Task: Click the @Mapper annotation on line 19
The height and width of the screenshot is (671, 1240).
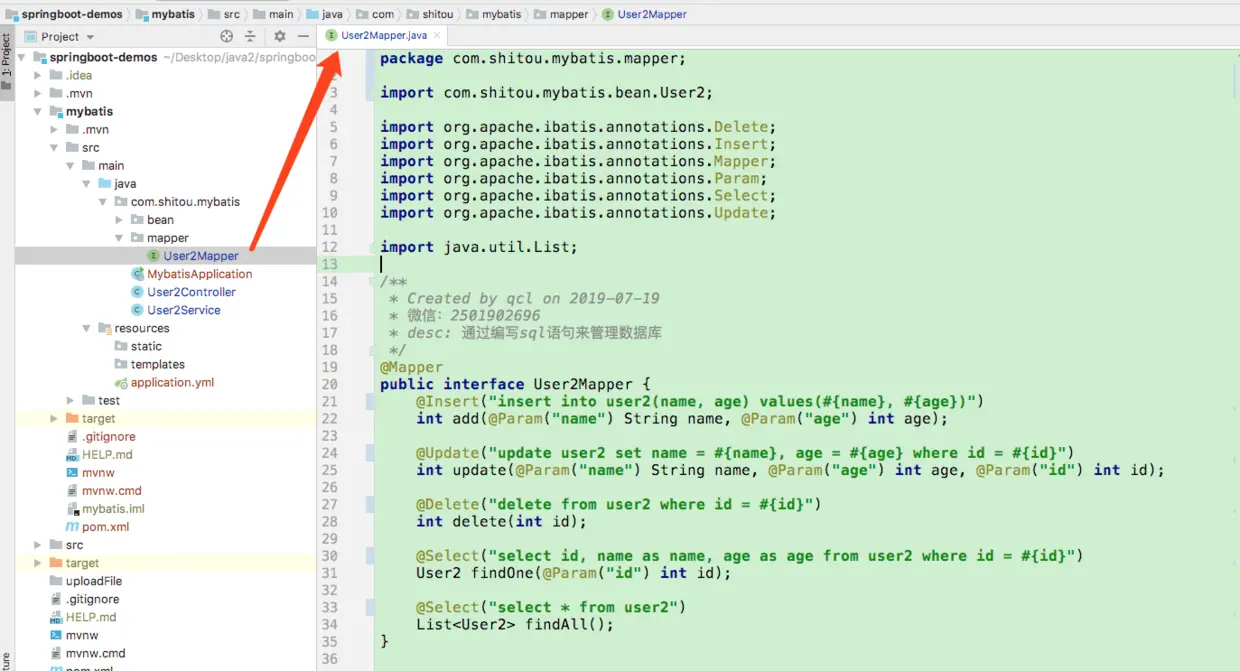Action: pyautogui.click(x=411, y=367)
